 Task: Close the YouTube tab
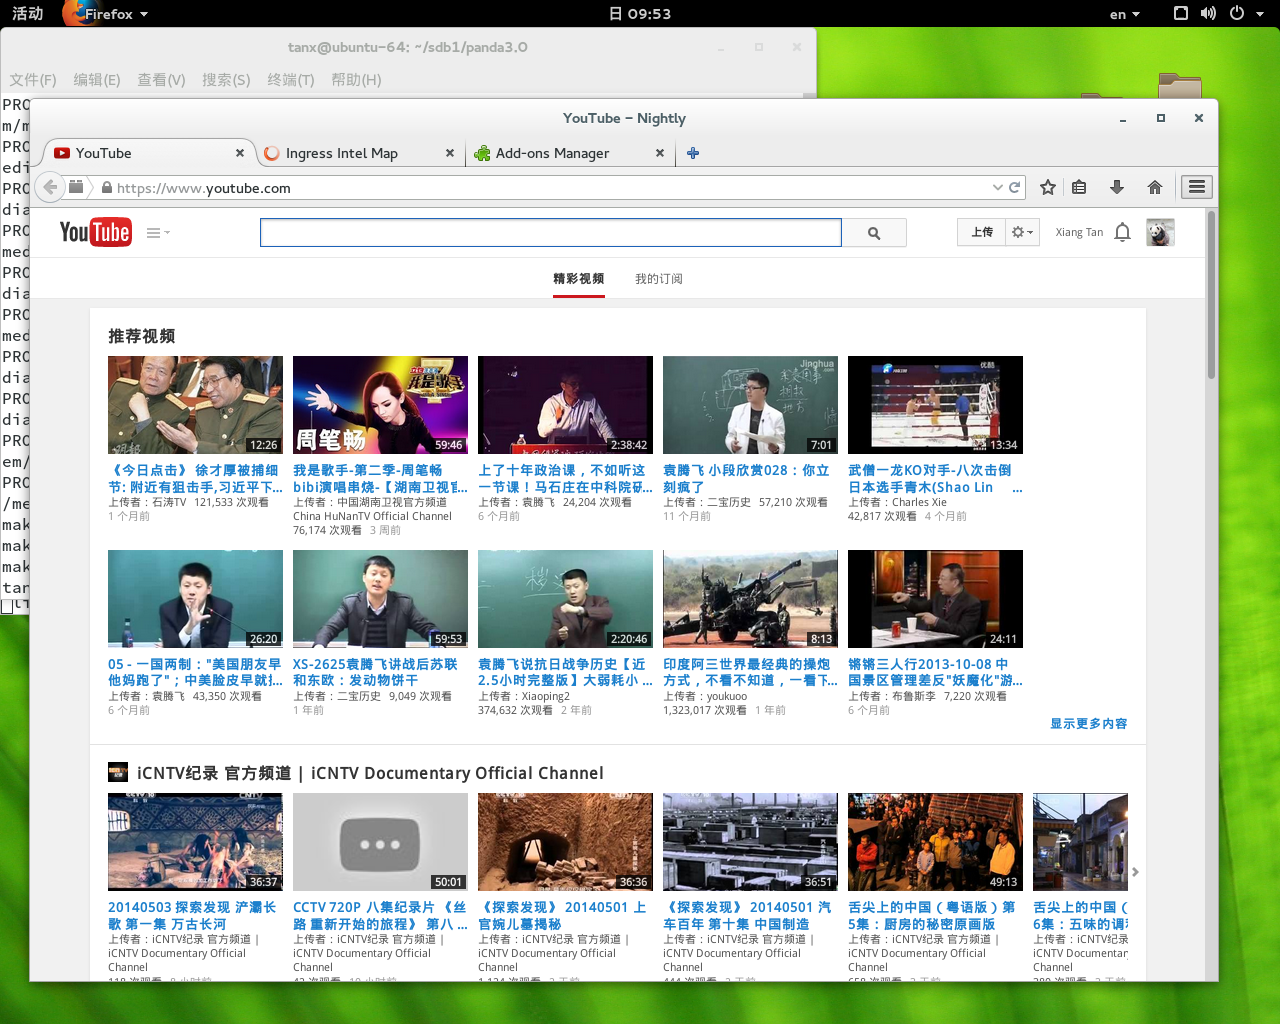coord(240,153)
